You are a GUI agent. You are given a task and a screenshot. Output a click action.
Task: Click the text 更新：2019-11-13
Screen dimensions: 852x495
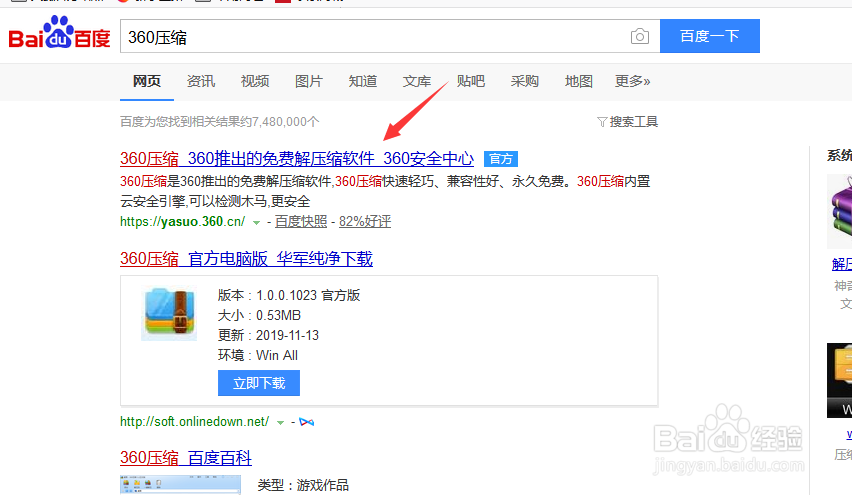(268, 336)
